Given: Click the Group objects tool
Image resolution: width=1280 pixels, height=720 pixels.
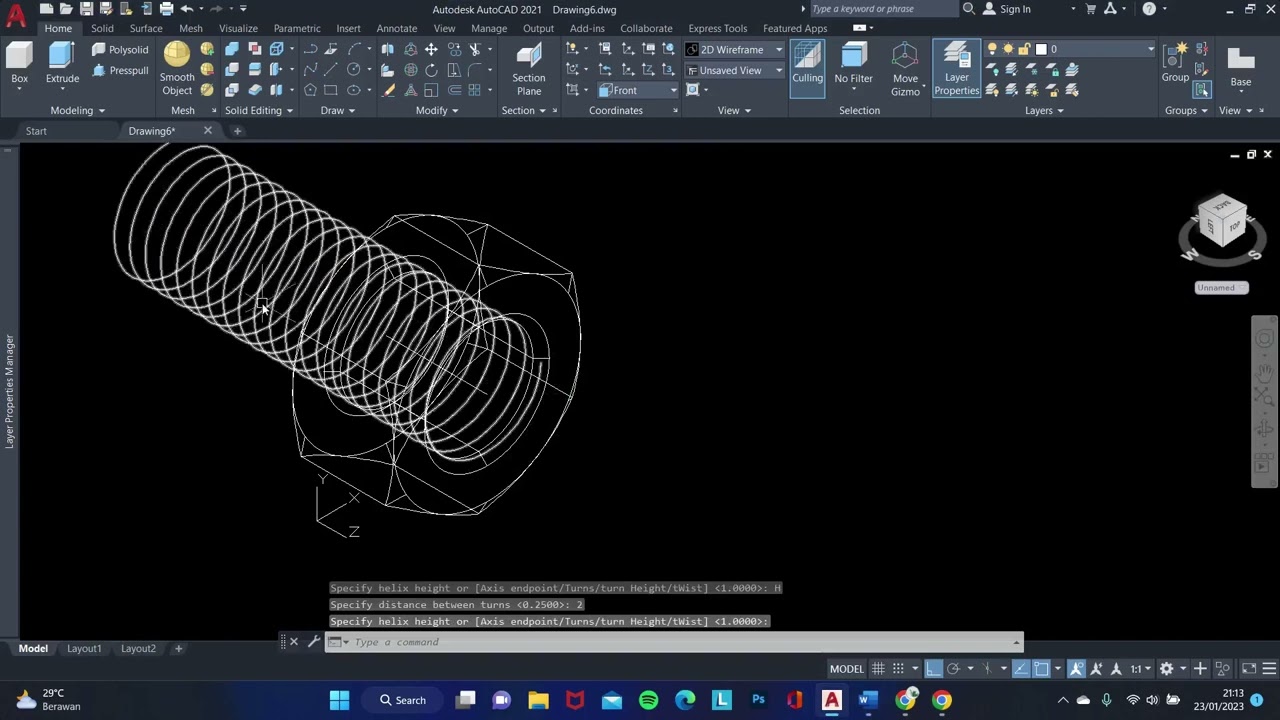Looking at the screenshot, I should coord(1175,62).
